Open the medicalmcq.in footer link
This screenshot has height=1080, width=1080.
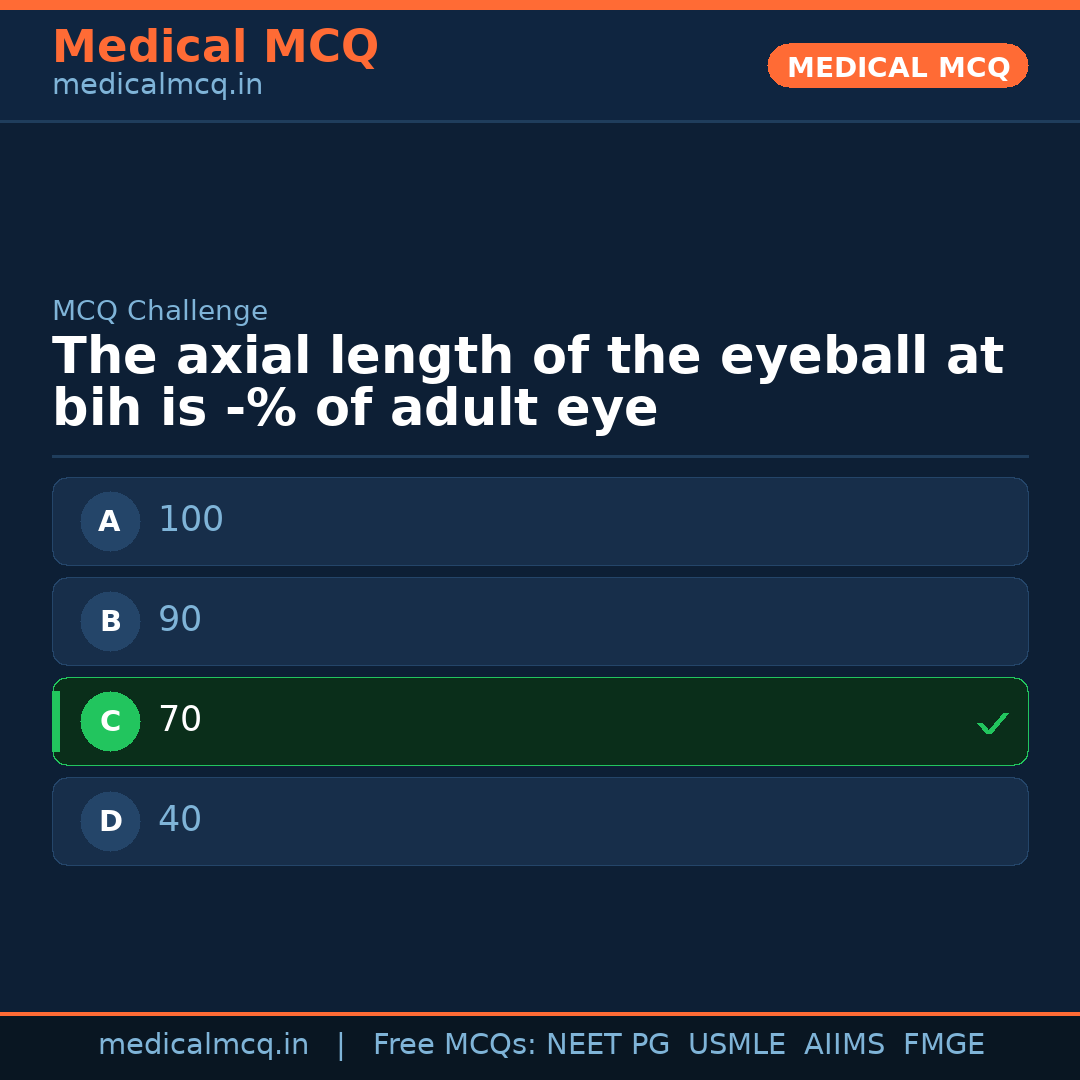[204, 1044]
